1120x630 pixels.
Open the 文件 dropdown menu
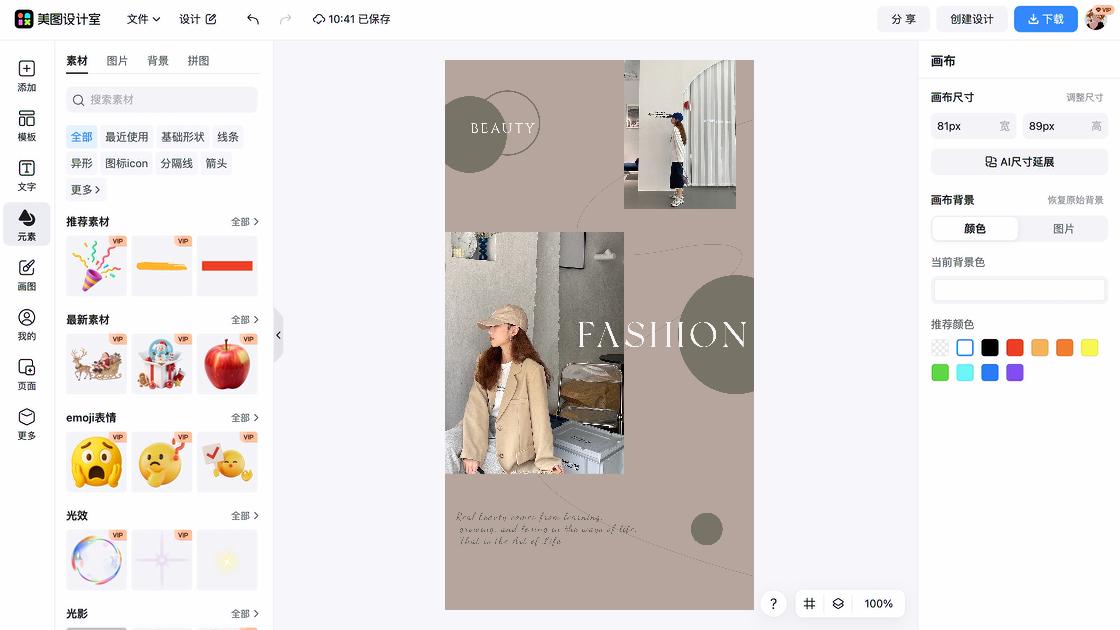143,19
